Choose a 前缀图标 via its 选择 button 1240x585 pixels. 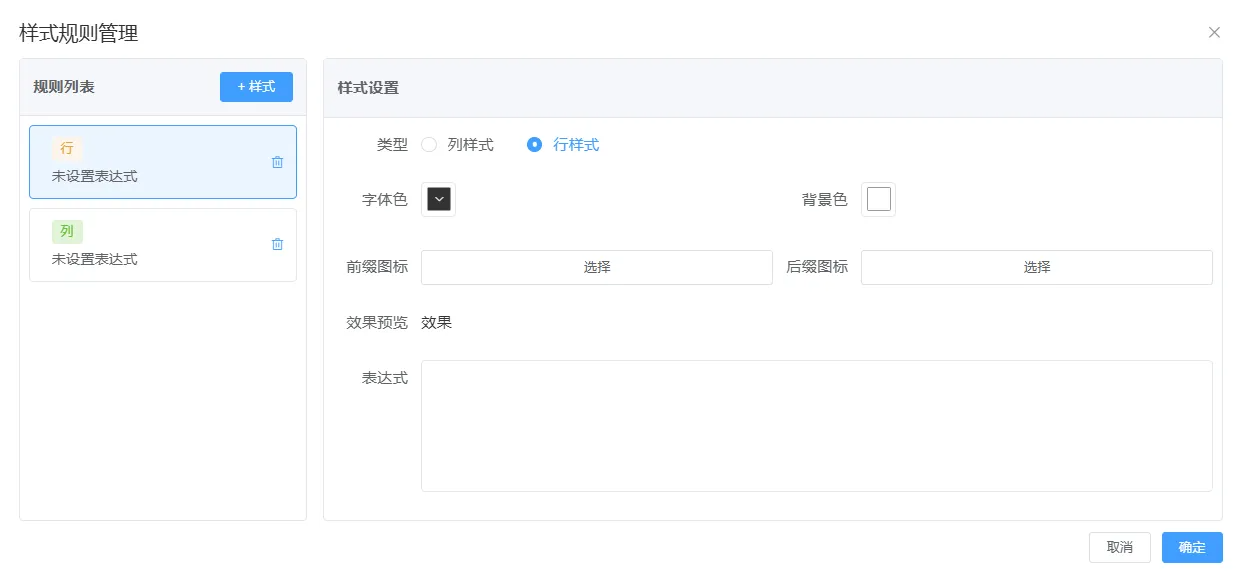597,267
